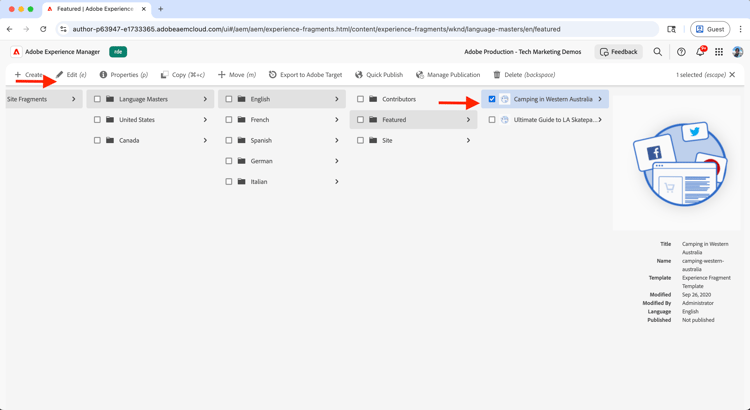Expand Spanish folder chevron
Viewport: 750px width, 410px height.
[x=337, y=140]
